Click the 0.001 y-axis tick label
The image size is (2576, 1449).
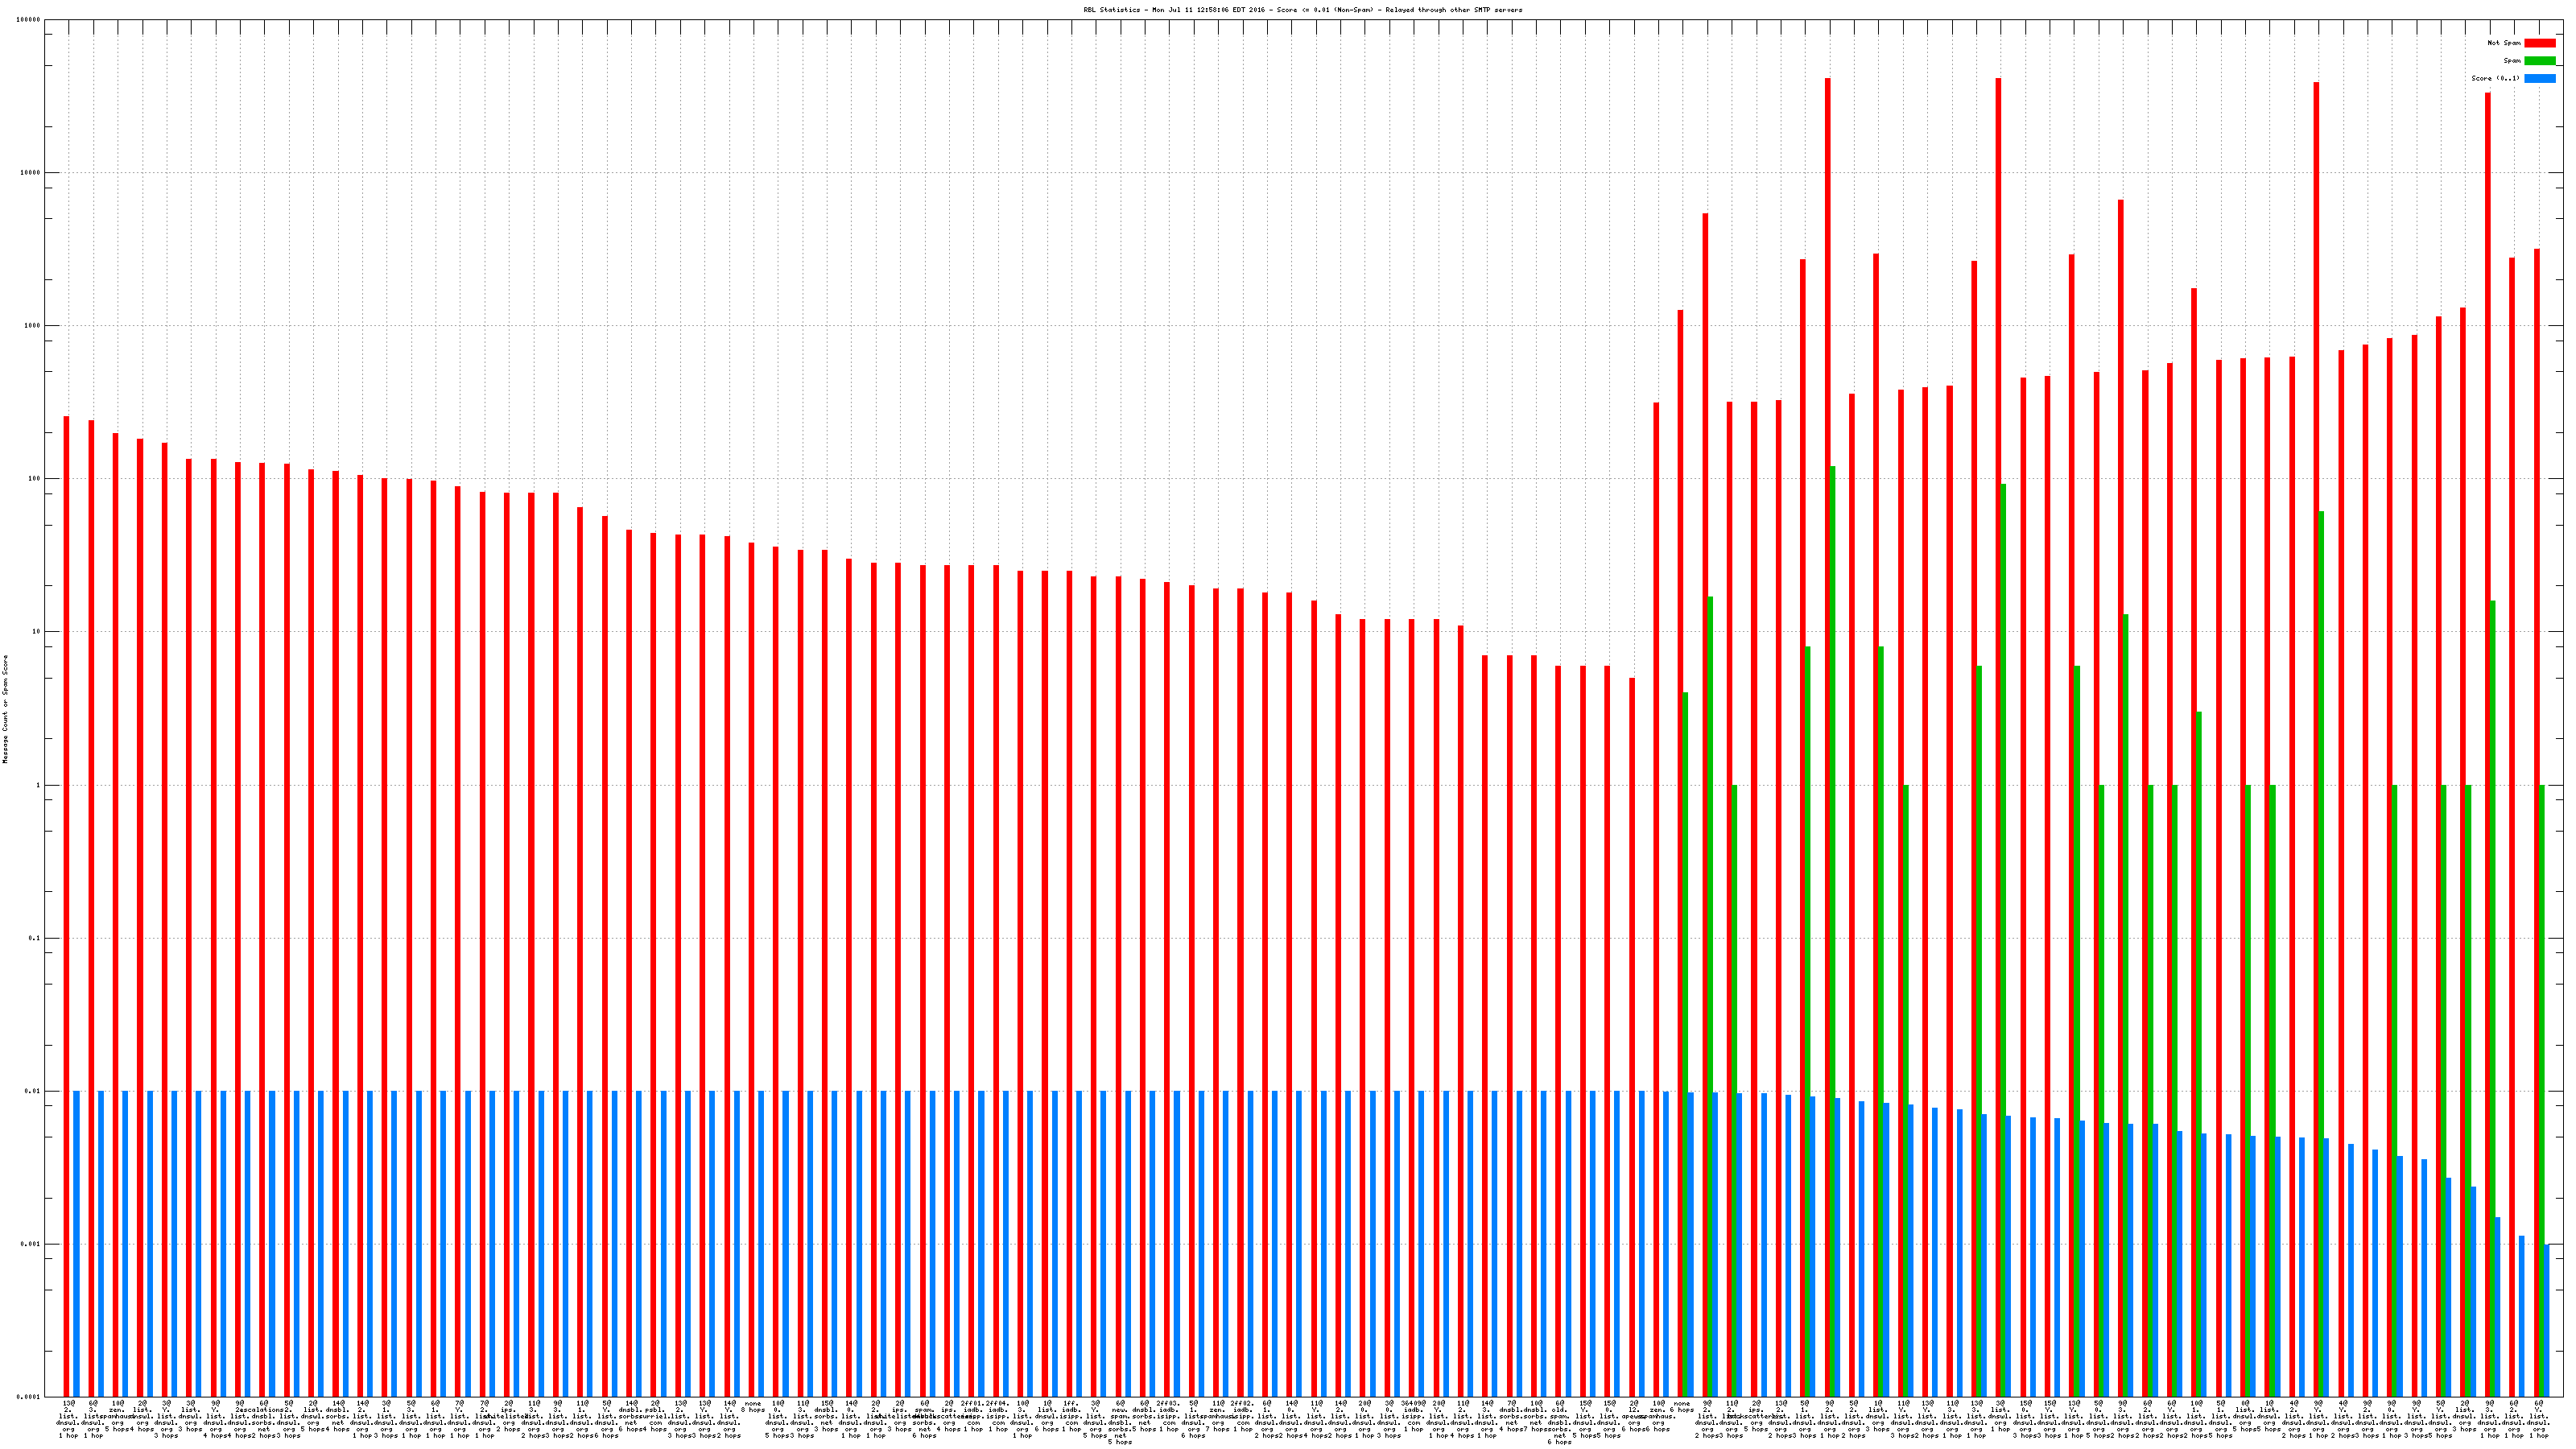[30, 1244]
